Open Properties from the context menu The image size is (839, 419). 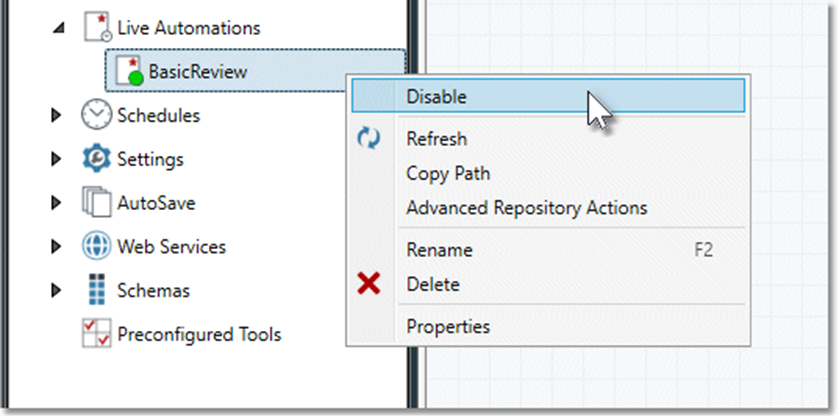click(x=448, y=326)
